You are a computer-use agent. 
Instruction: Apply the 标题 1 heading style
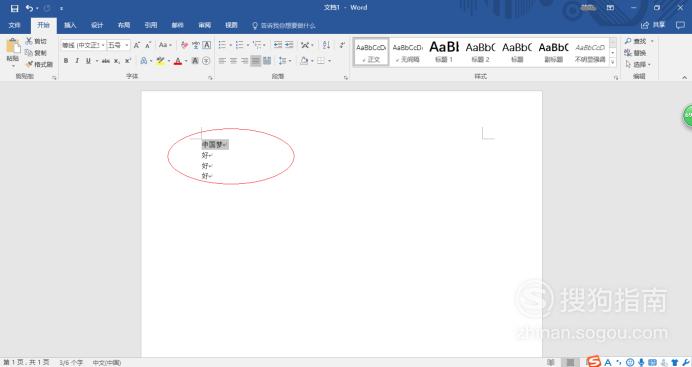pos(444,52)
